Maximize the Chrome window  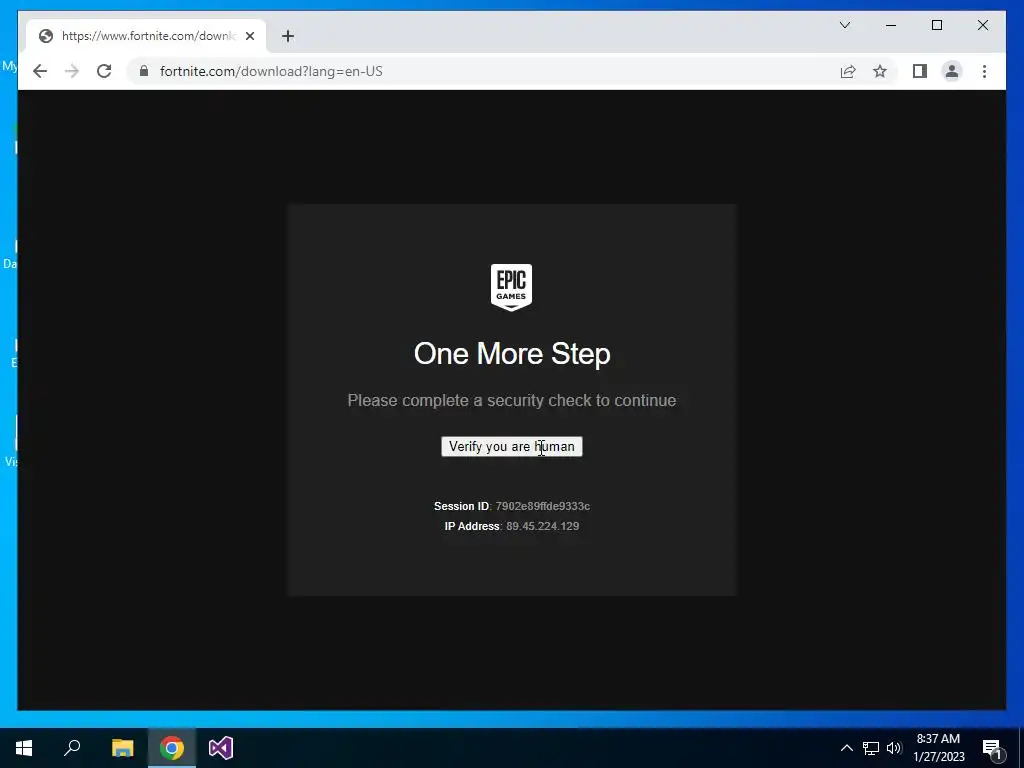pyautogui.click(x=936, y=25)
